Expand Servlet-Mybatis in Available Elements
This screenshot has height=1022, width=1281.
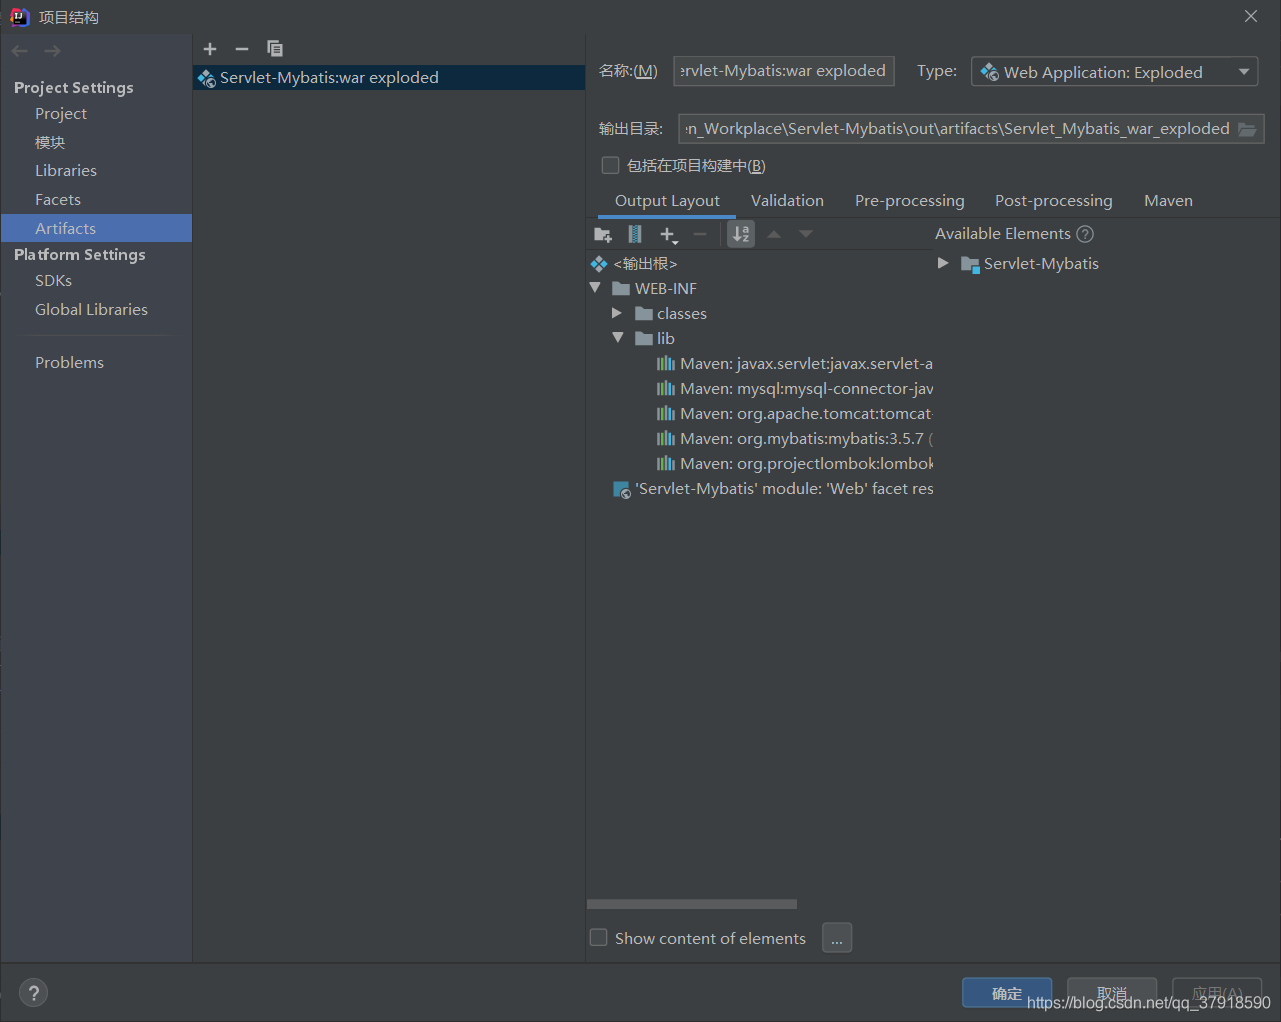pyautogui.click(x=943, y=263)
